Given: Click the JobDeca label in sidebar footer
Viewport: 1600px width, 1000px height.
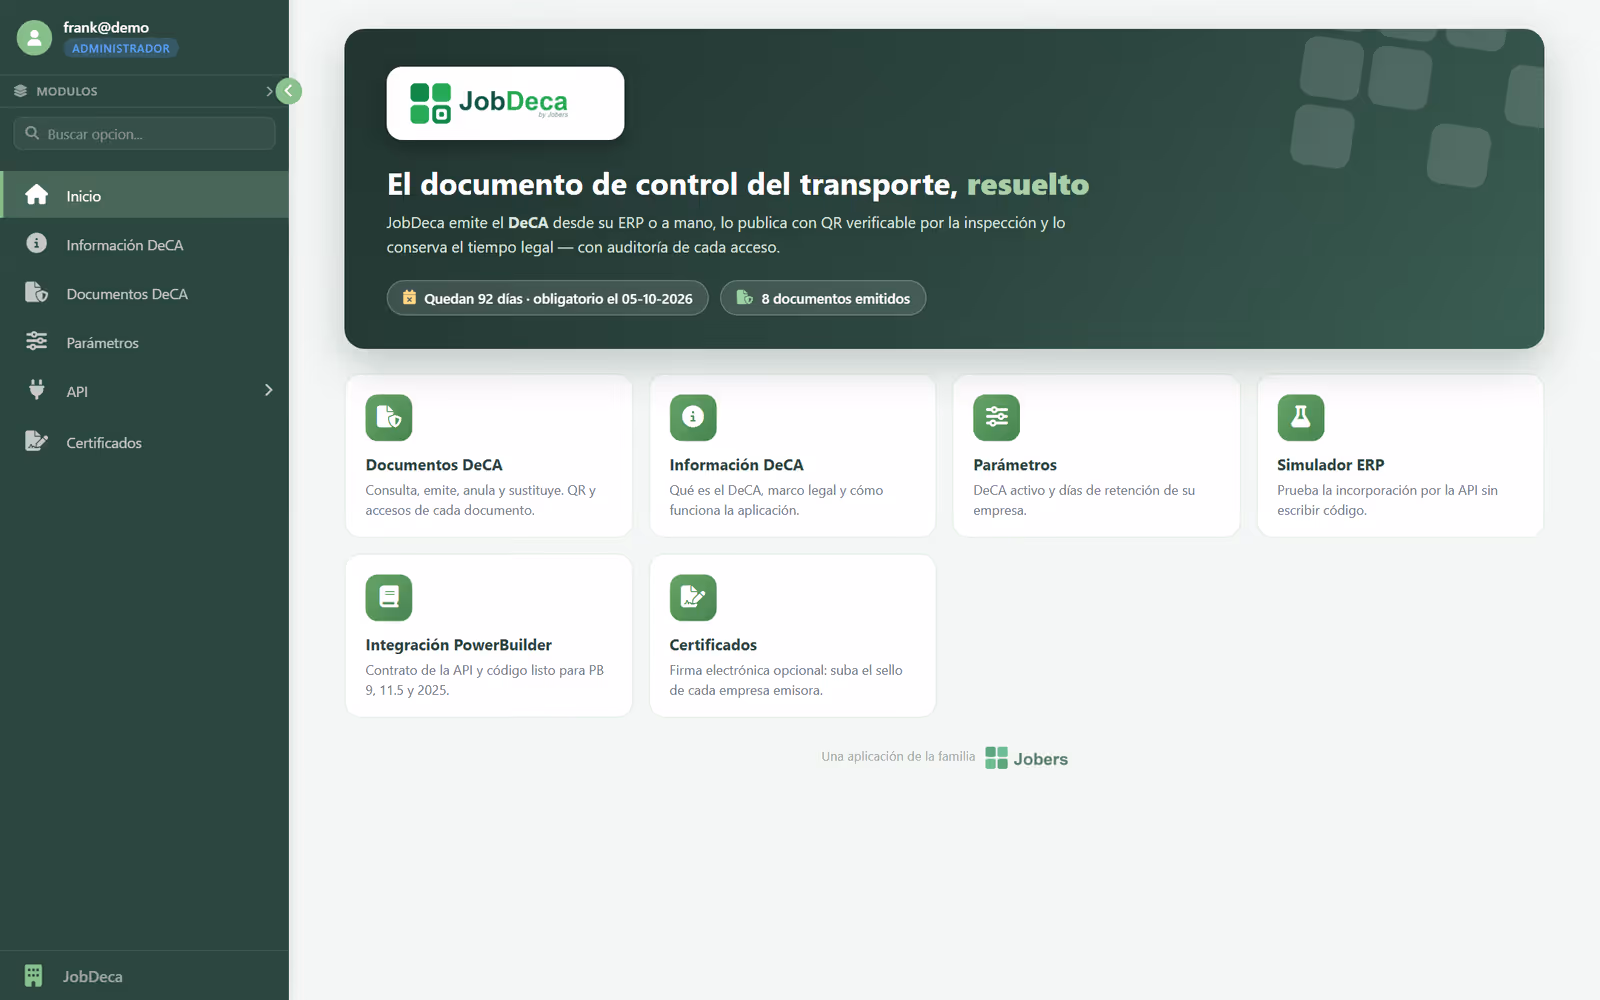Looking at the screenshot, I should point(93,977).
